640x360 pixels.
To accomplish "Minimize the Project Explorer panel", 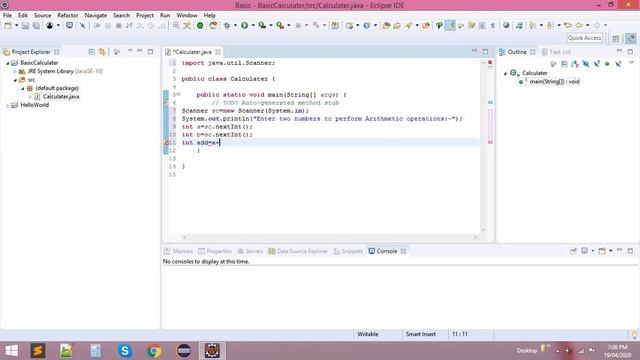I will point(140,51).
